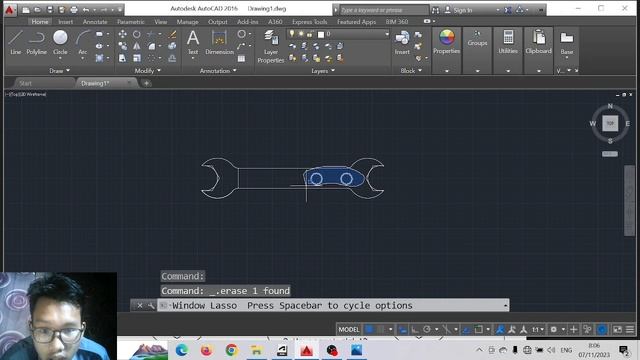This screenshot has width=640, height=360.
Task: Switch to the Drawing1 file tab
Action: pyautogui.click(x=95, y=83)
